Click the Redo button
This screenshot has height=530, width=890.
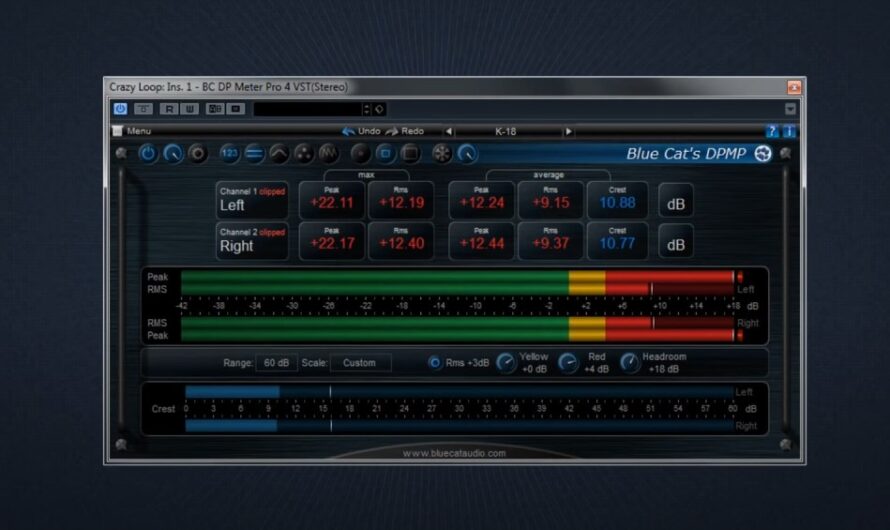tap(405, 131)
